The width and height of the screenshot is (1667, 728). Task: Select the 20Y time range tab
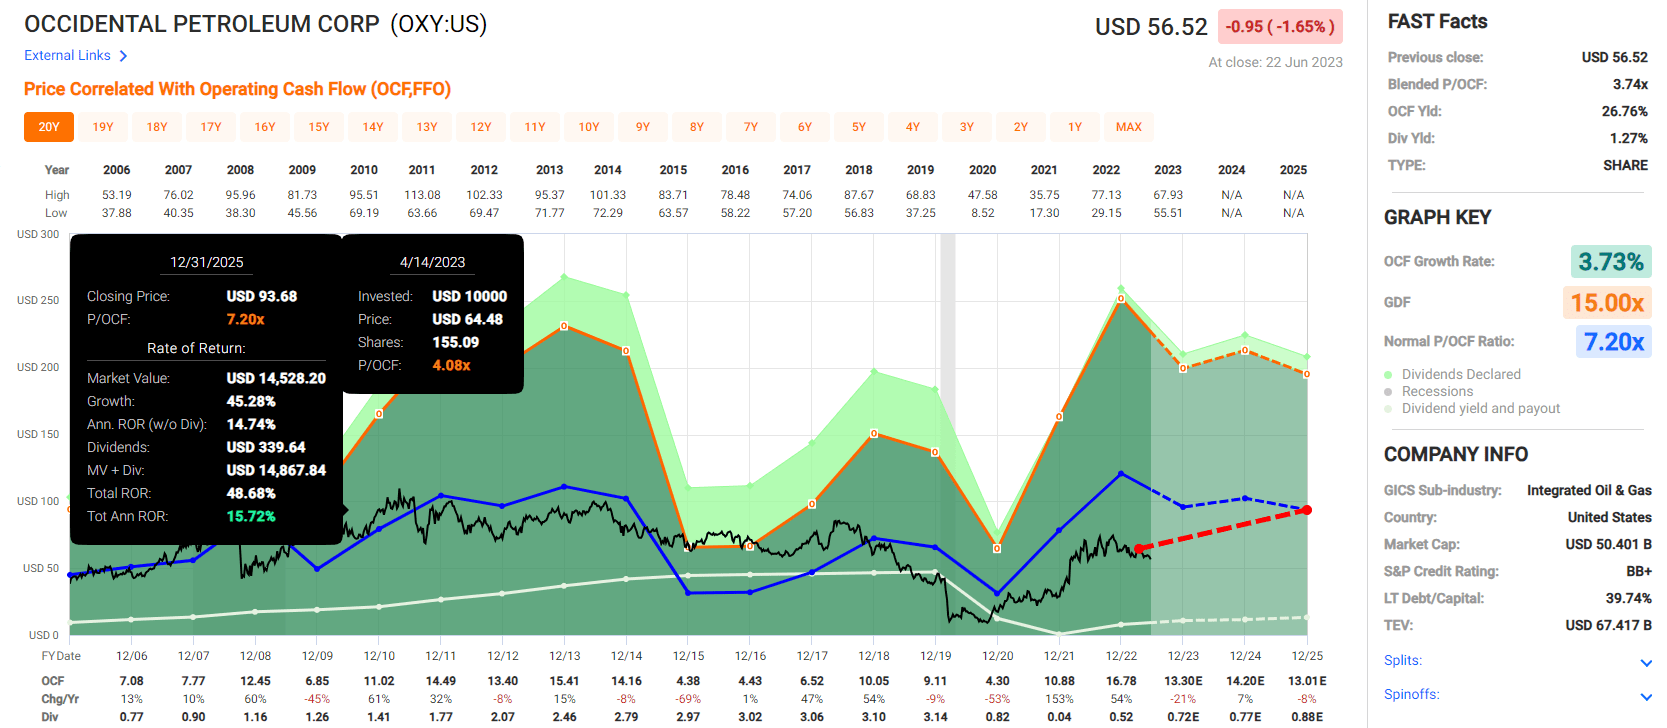tap(49, 127)
